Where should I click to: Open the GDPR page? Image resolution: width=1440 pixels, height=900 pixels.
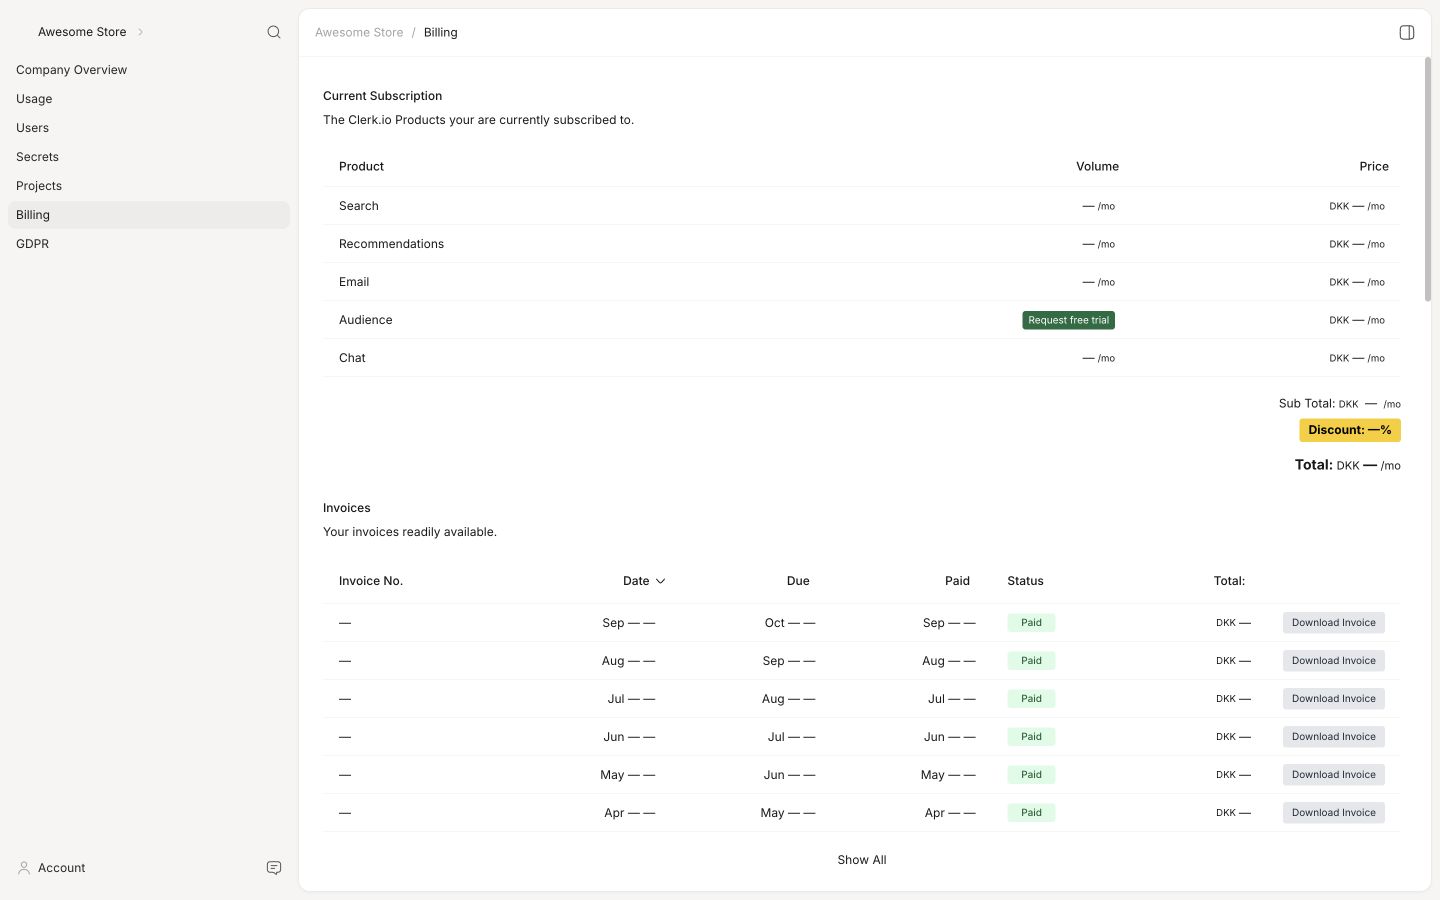tap(149, 244)
